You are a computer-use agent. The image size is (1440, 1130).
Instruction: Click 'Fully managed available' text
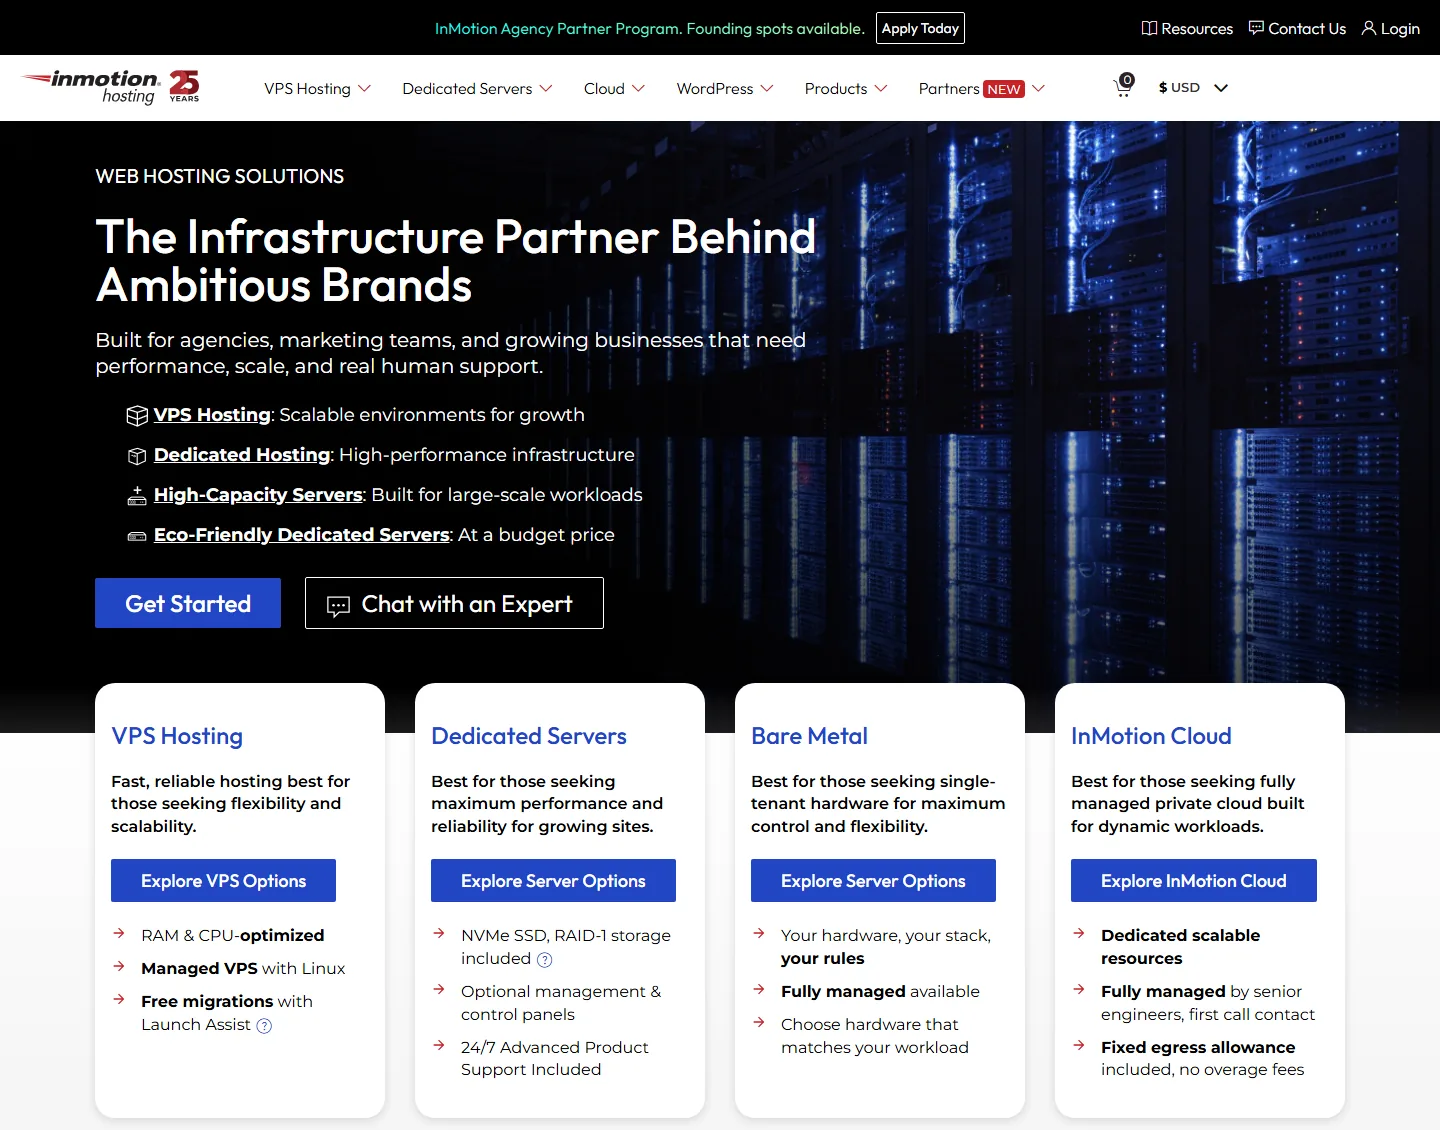pos(880,991)
